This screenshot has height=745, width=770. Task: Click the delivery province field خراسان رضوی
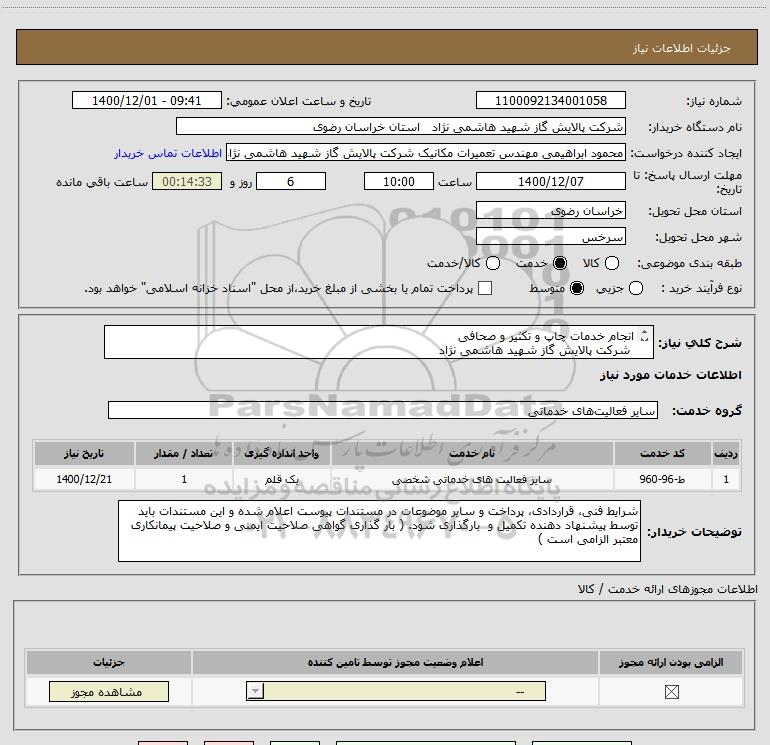coord(550,211)
